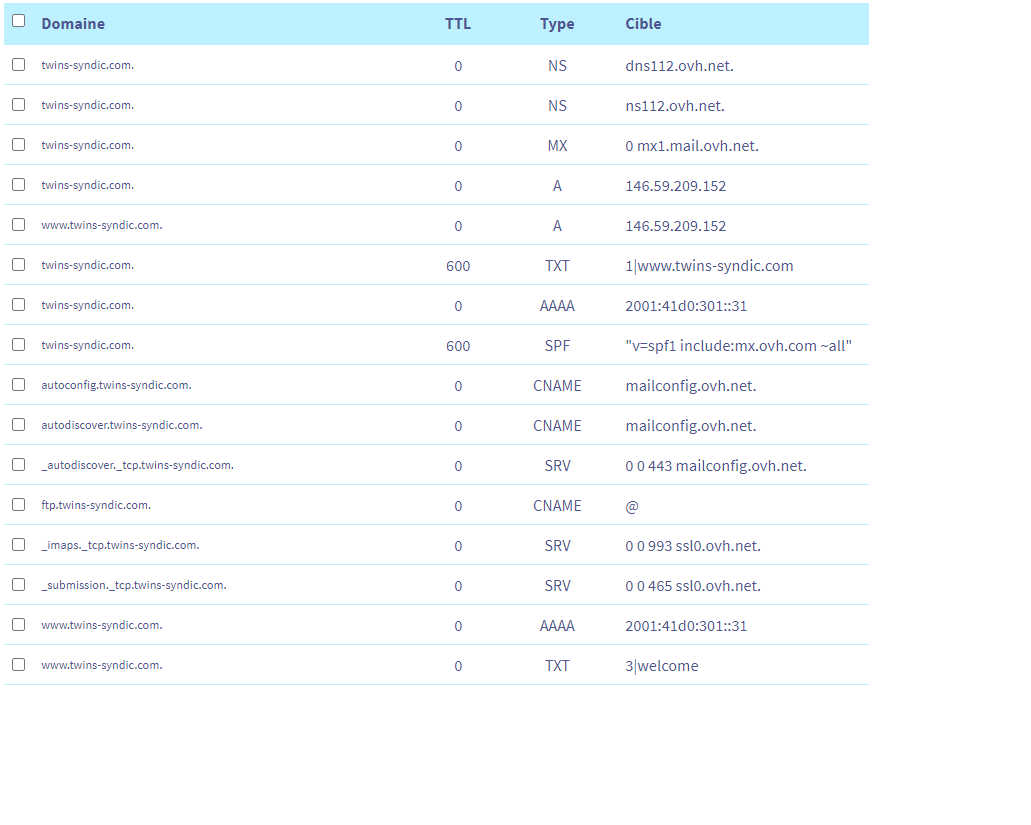Check the dns112.ovh.net NS record row

(18, 65)
